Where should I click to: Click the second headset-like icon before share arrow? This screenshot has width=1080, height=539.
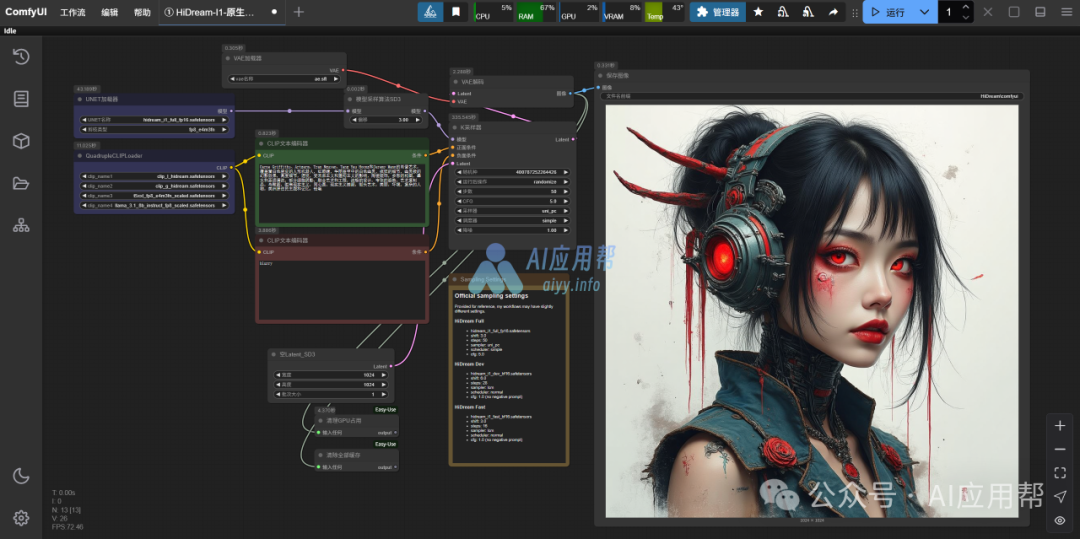point(808,12)
